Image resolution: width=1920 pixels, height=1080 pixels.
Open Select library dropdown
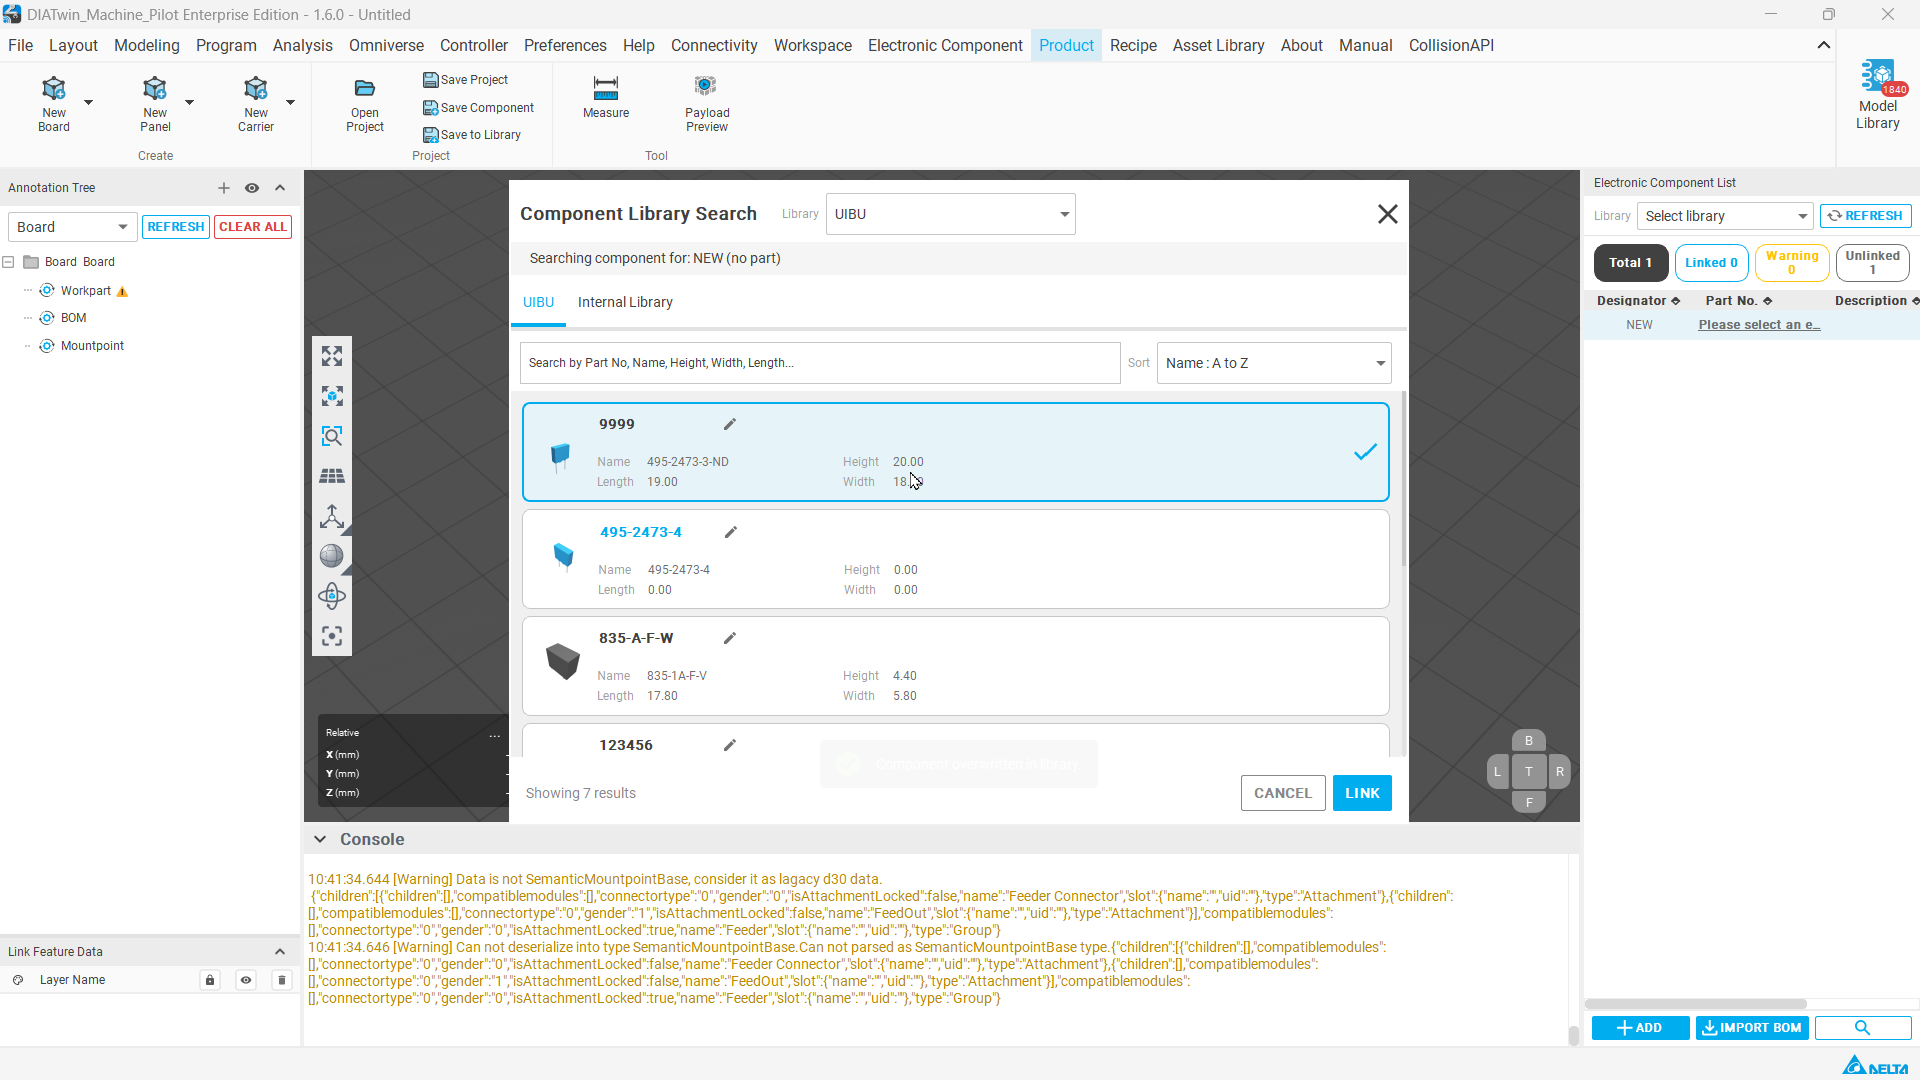point(1725,216)
